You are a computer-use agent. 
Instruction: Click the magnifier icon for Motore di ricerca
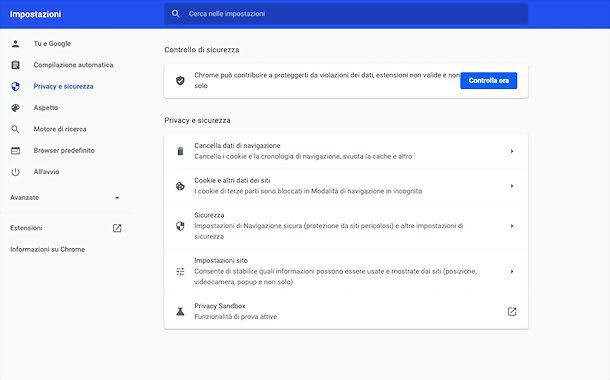(15, 129)
